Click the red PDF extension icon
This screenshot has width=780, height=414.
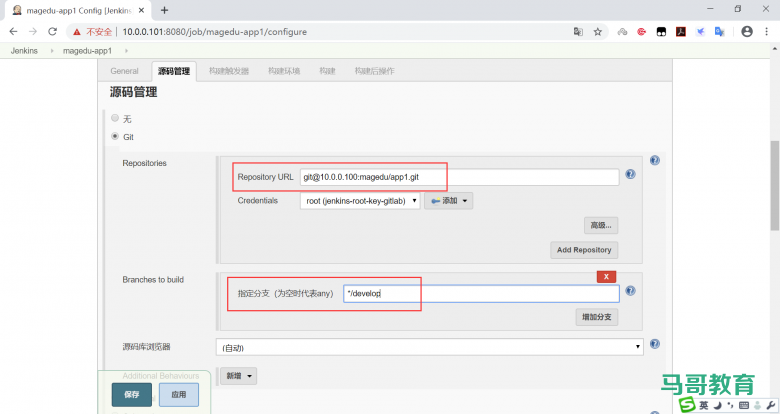(x=681, y=32)
